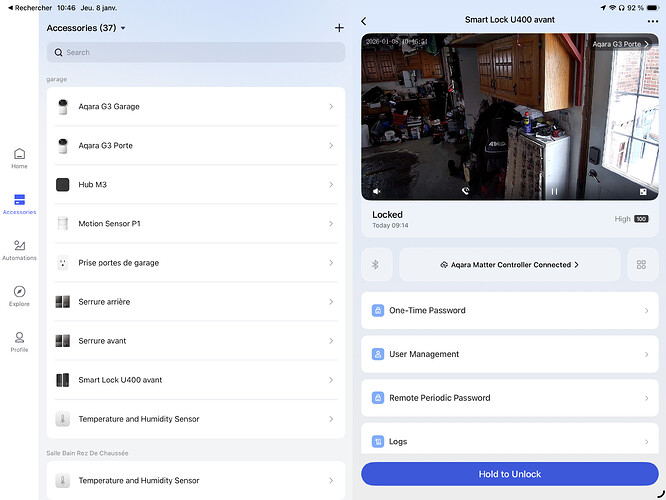The width and height of the screenshot is (666, 500).
Task: Start a voice call through camera
Action: [465, 190]
